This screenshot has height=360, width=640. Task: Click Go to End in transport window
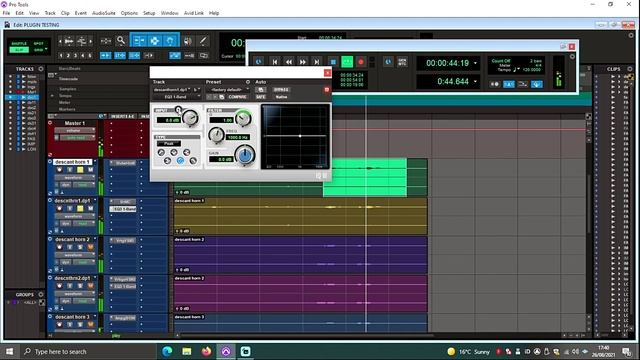click(317, 62)
